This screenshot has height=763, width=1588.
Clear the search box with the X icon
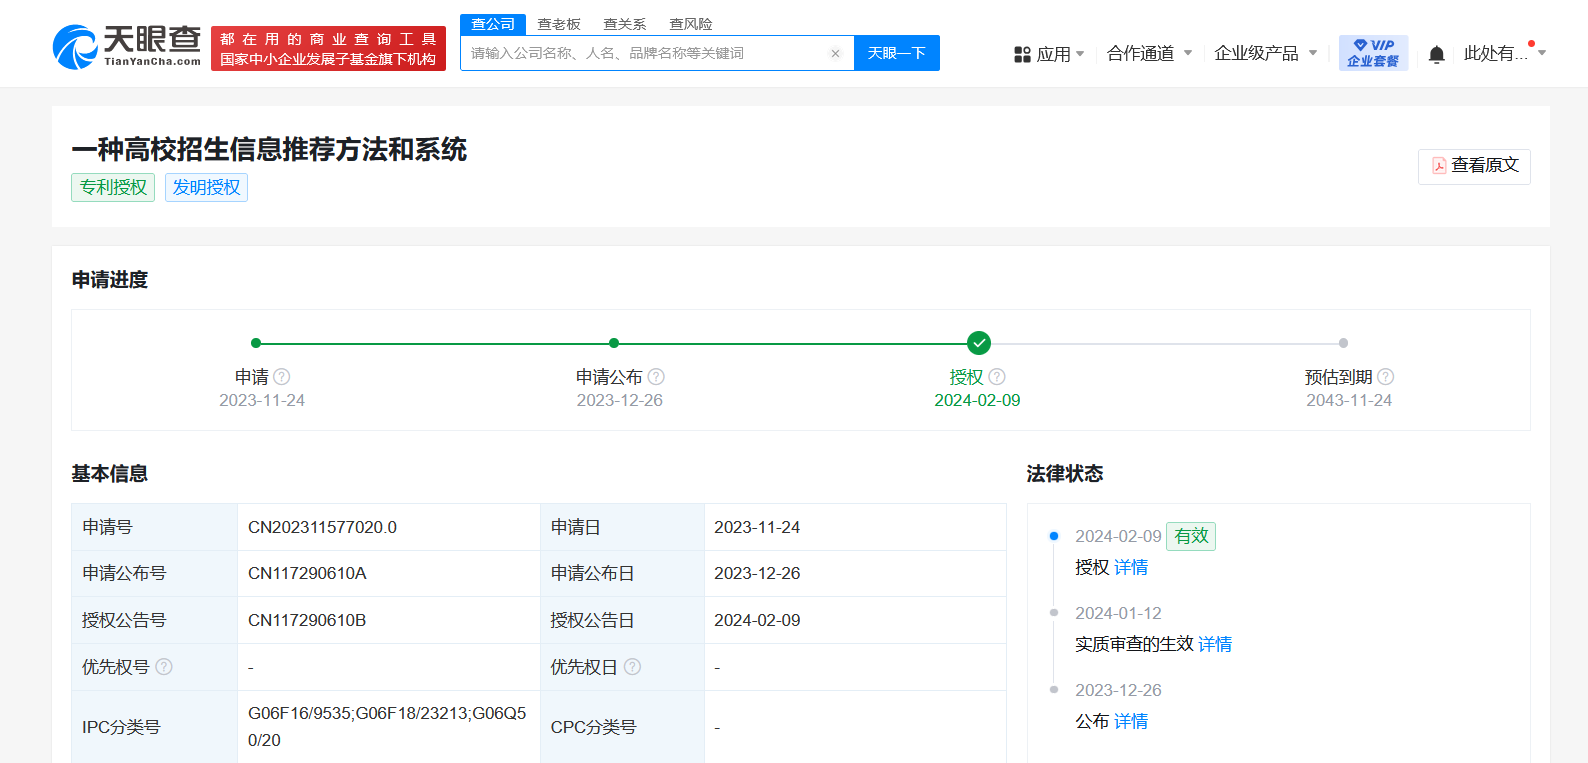[835, 54]
